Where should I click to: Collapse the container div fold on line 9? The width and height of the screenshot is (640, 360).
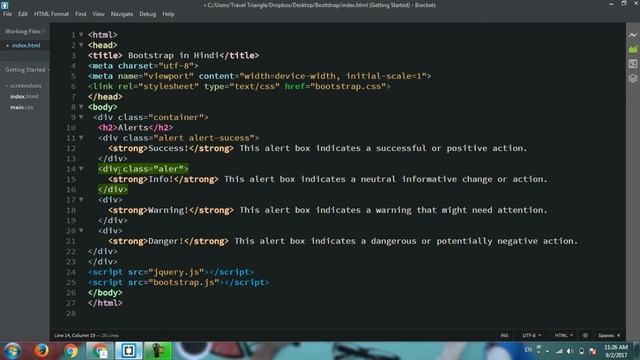coord(81,117)
